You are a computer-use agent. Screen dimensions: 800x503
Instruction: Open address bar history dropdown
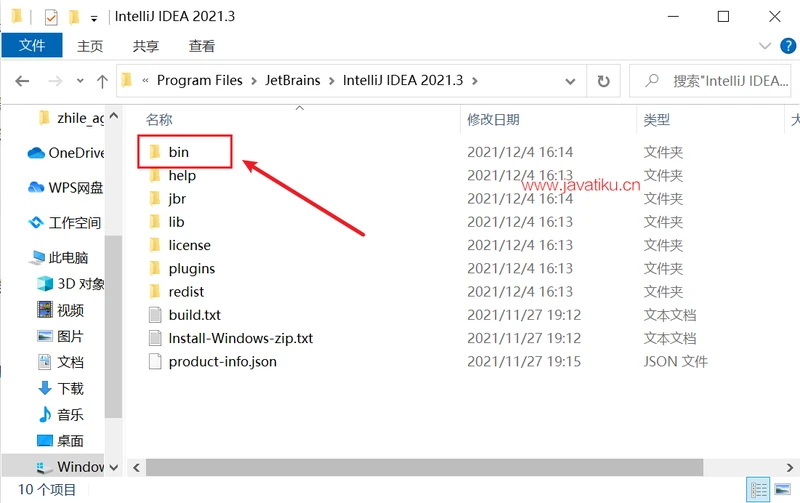tap(570, 81)
